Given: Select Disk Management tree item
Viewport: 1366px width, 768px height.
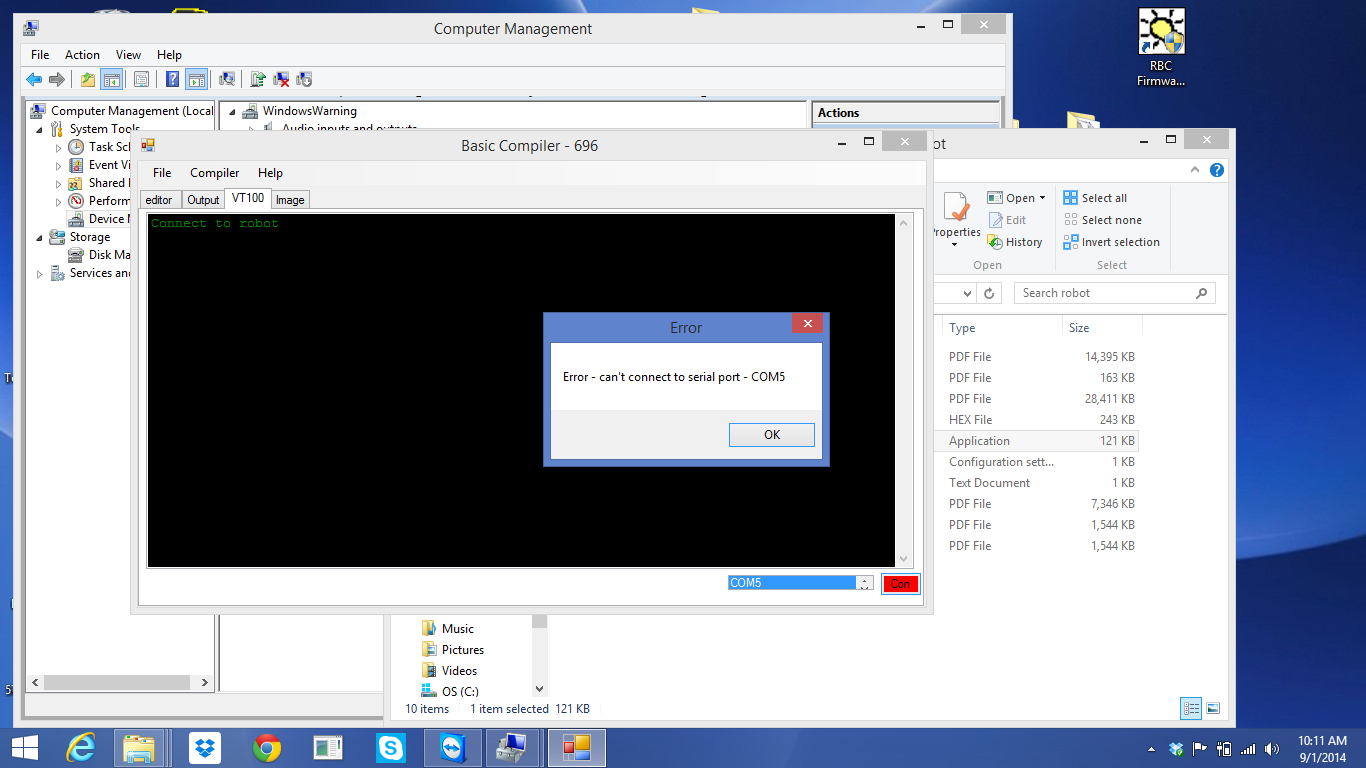Looking at the screenshot, I should click(x=99, y=255).
